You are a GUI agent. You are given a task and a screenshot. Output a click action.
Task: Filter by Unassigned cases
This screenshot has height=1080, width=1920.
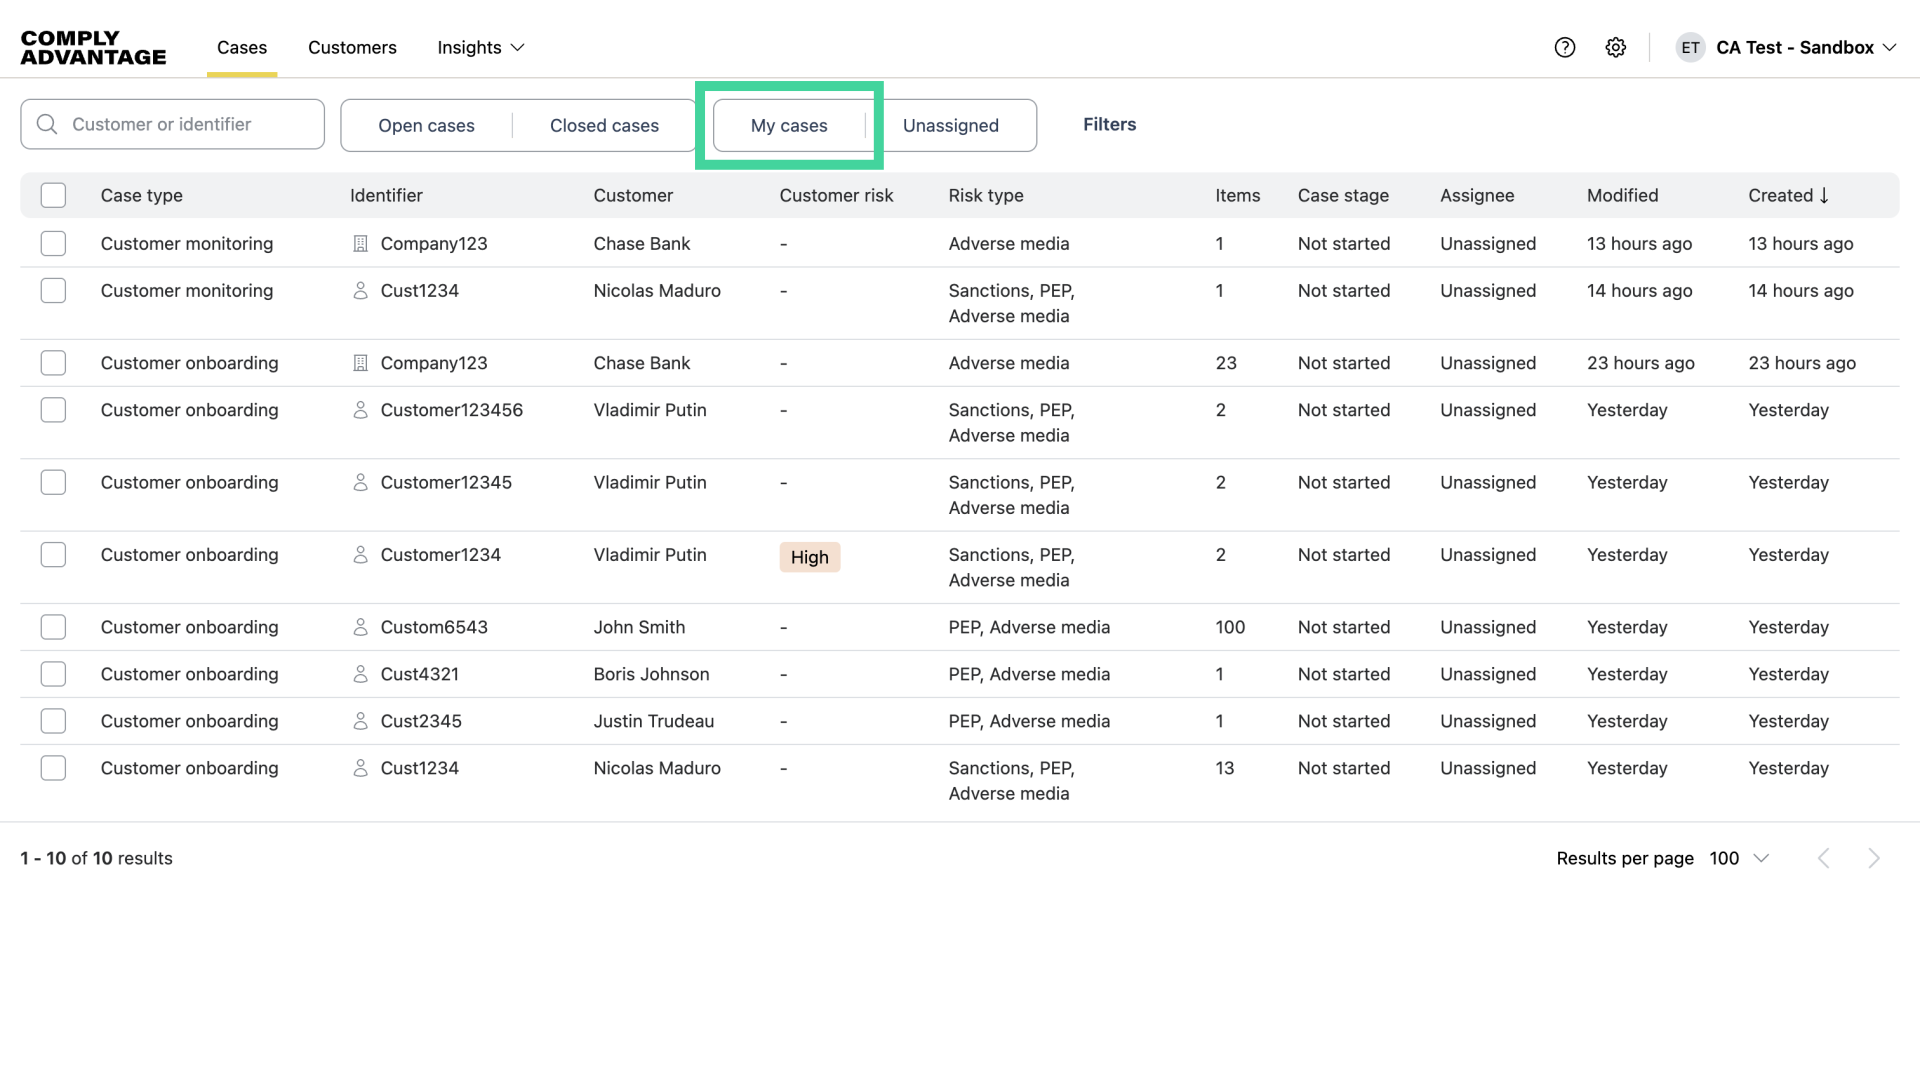[x=950, y=125]
